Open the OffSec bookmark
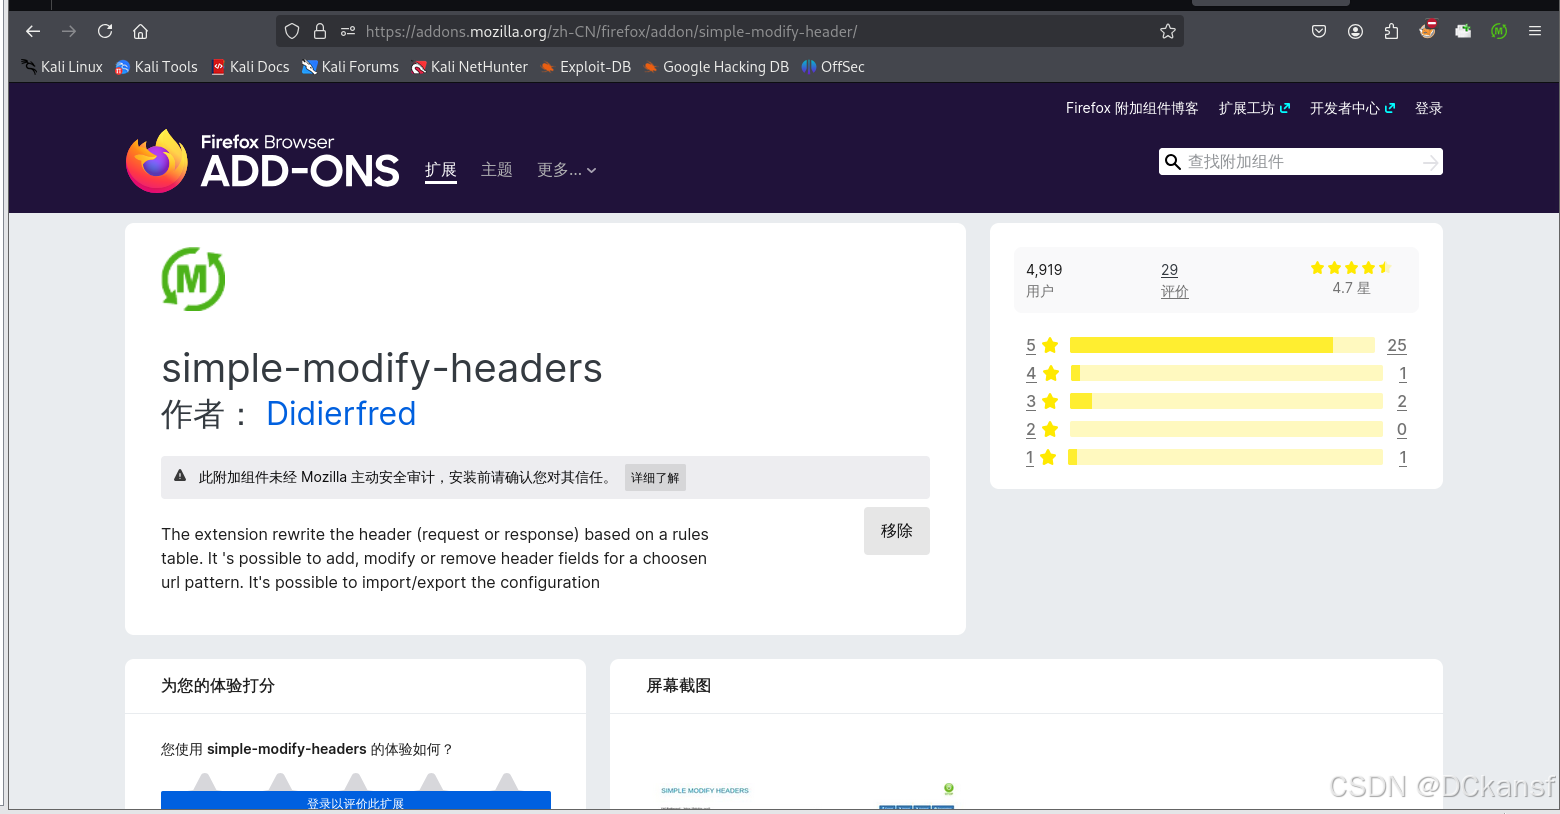Screen dimensions: 1560x814 833,67
